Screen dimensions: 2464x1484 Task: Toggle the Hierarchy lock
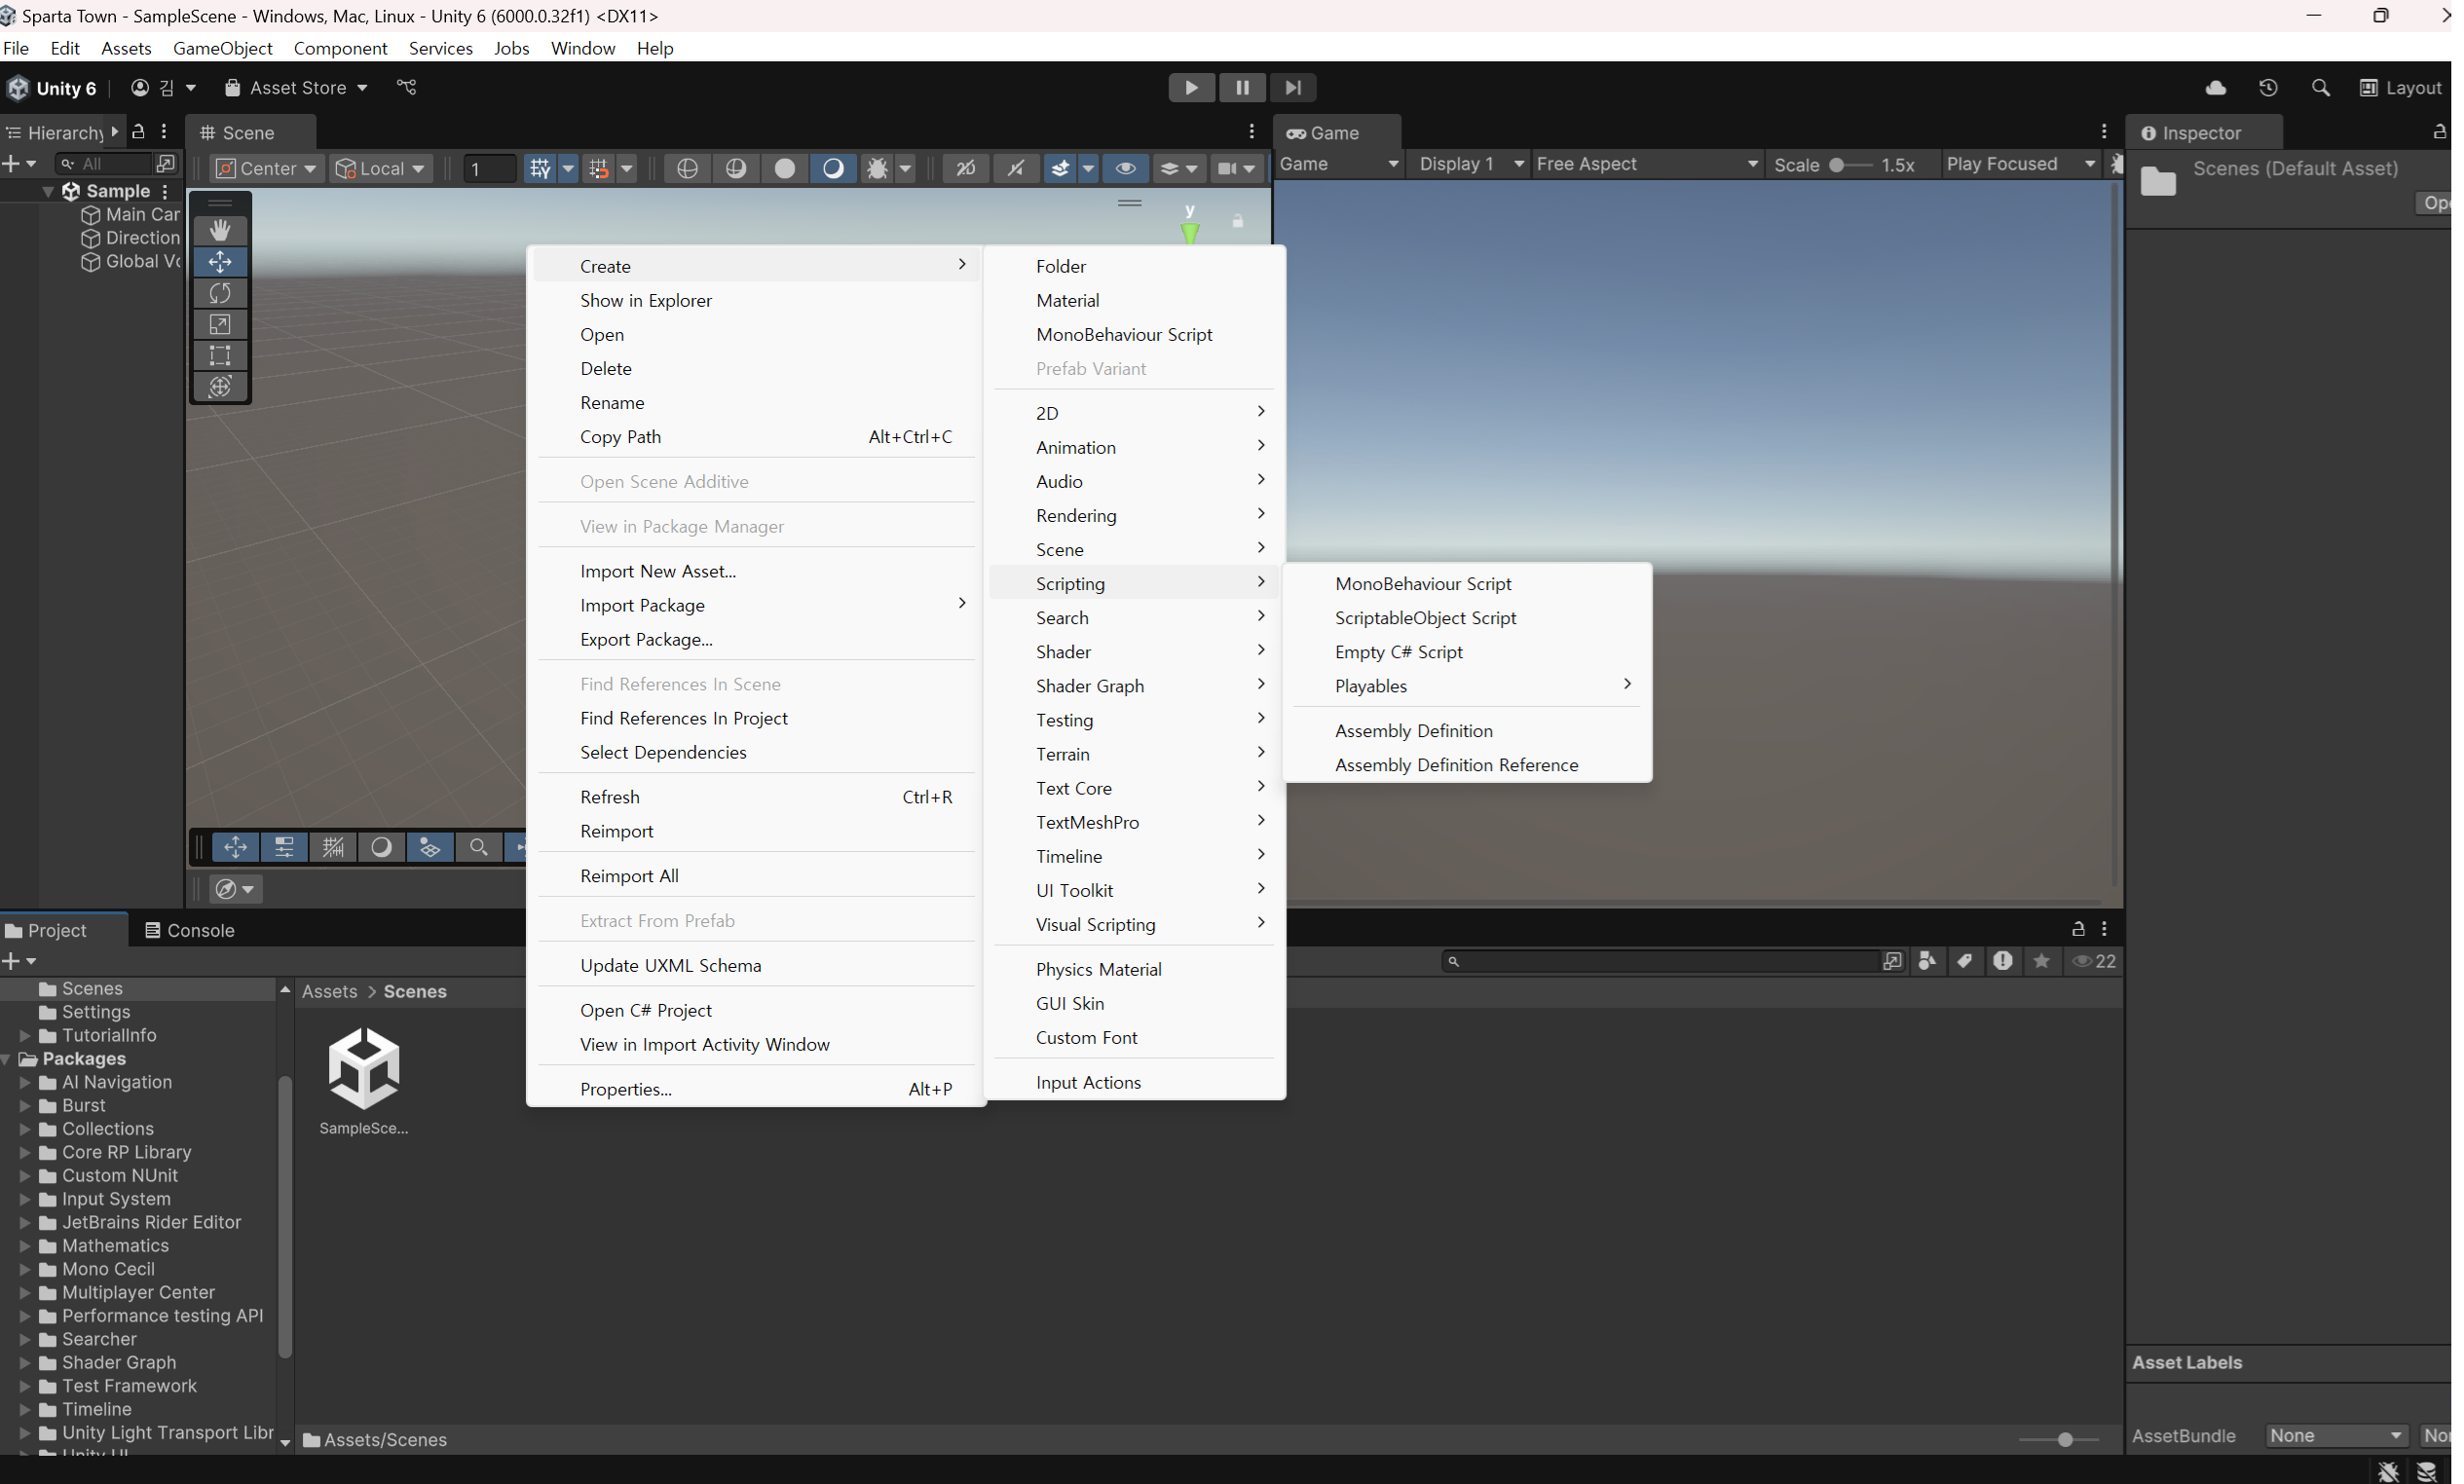pyautogui.click(x=139, y=132)
